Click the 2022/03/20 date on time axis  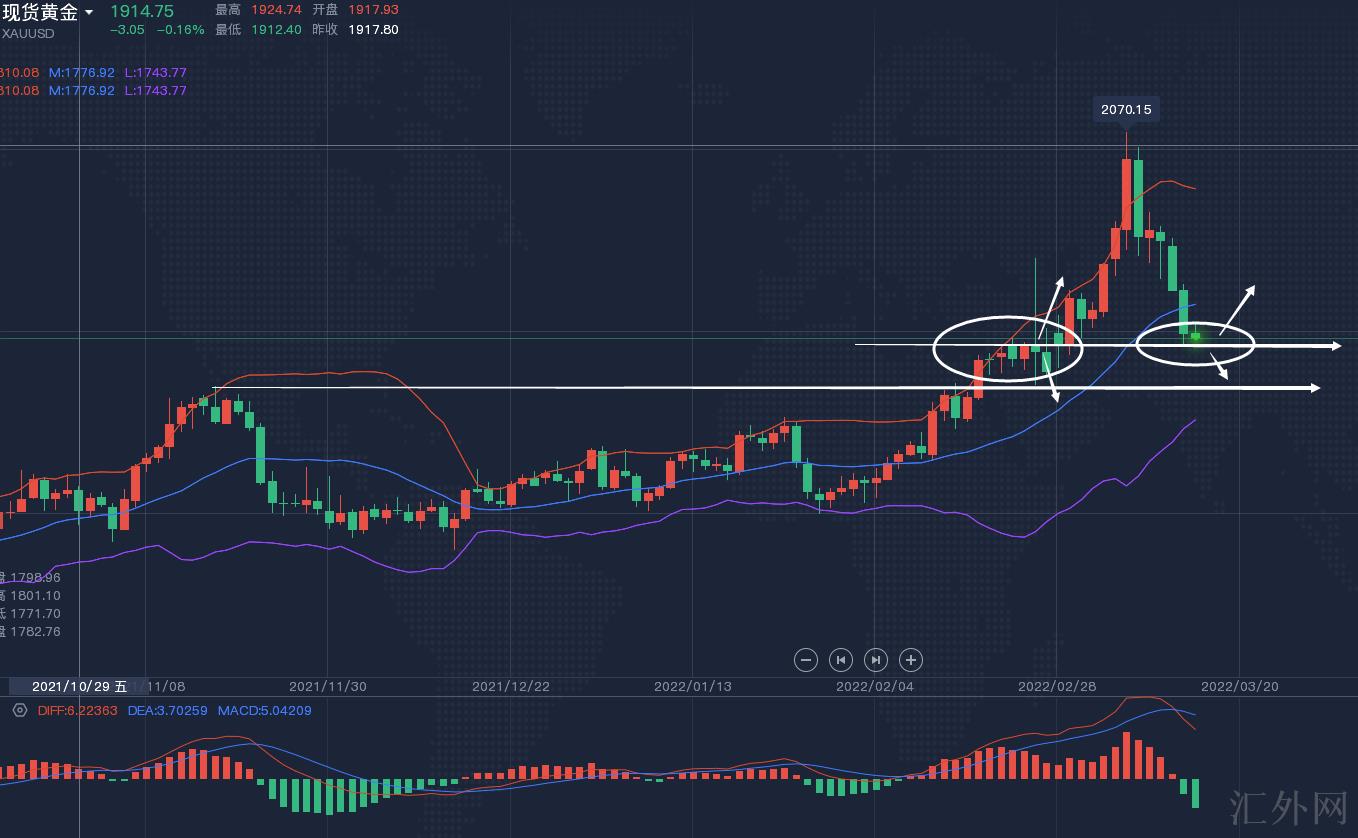click(1239, 686)
